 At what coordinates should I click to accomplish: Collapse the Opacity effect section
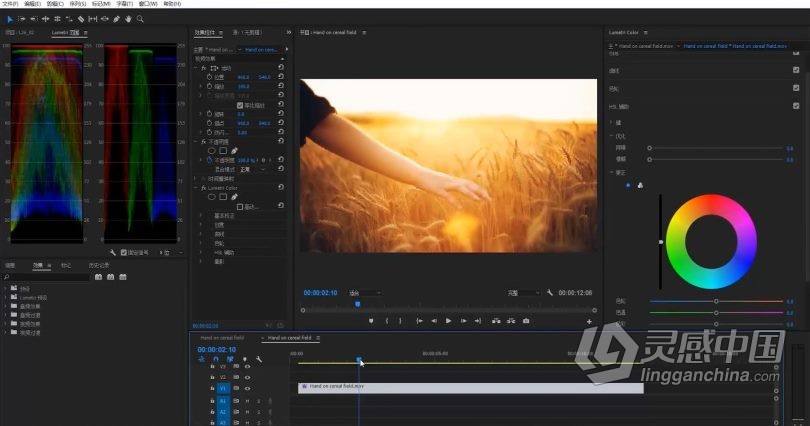point(196,141)
